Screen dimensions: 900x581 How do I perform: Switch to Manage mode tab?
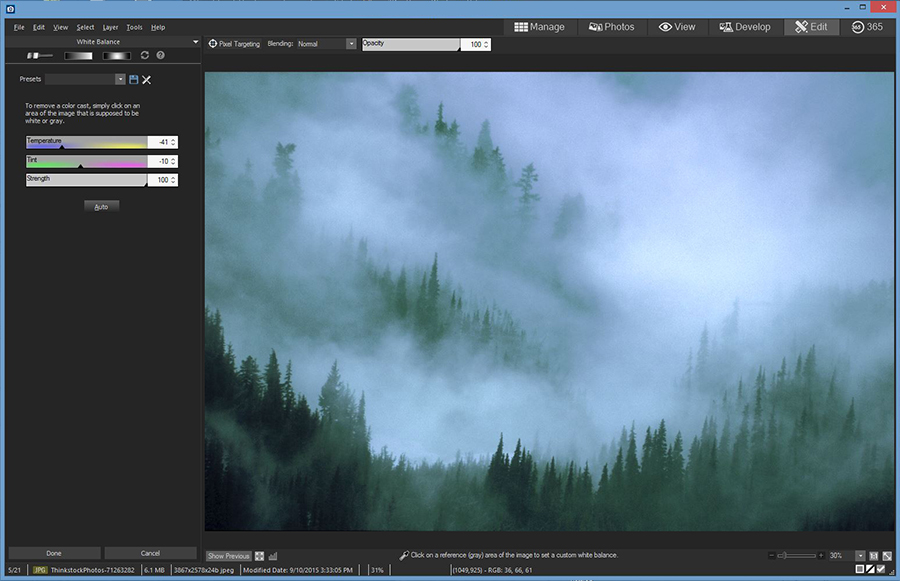[539, 27]
